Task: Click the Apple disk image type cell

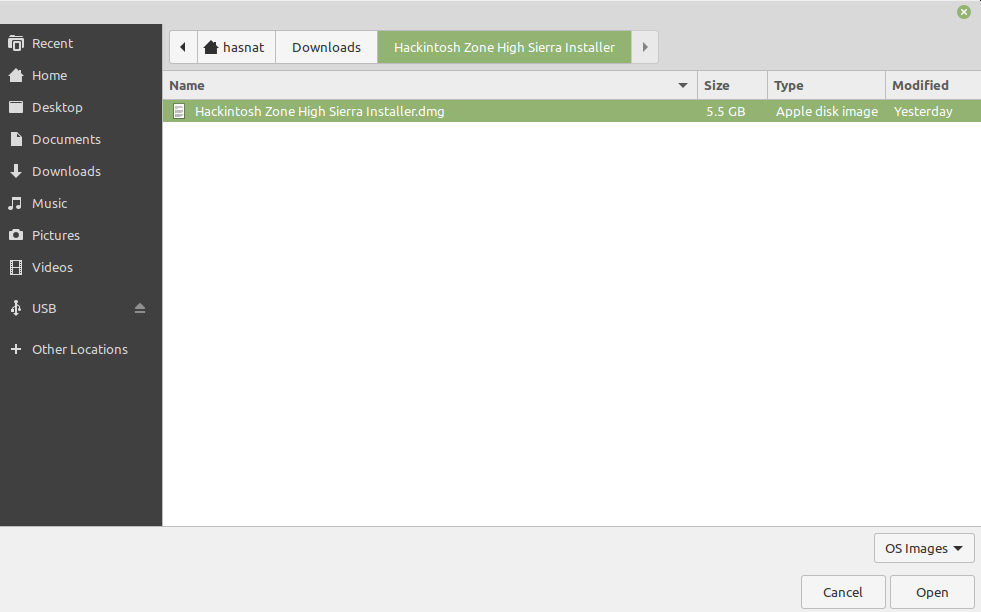Action: pos(826,111)
